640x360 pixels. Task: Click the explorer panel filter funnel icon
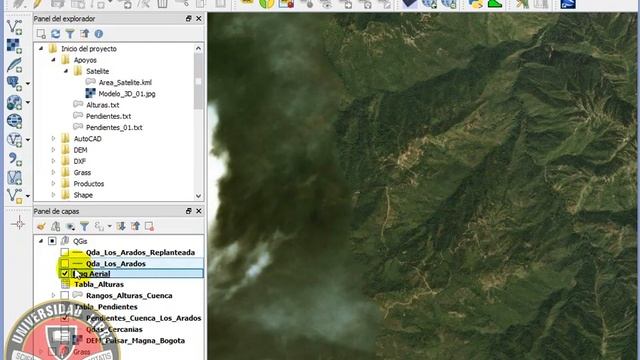click(x=70, y=34)
